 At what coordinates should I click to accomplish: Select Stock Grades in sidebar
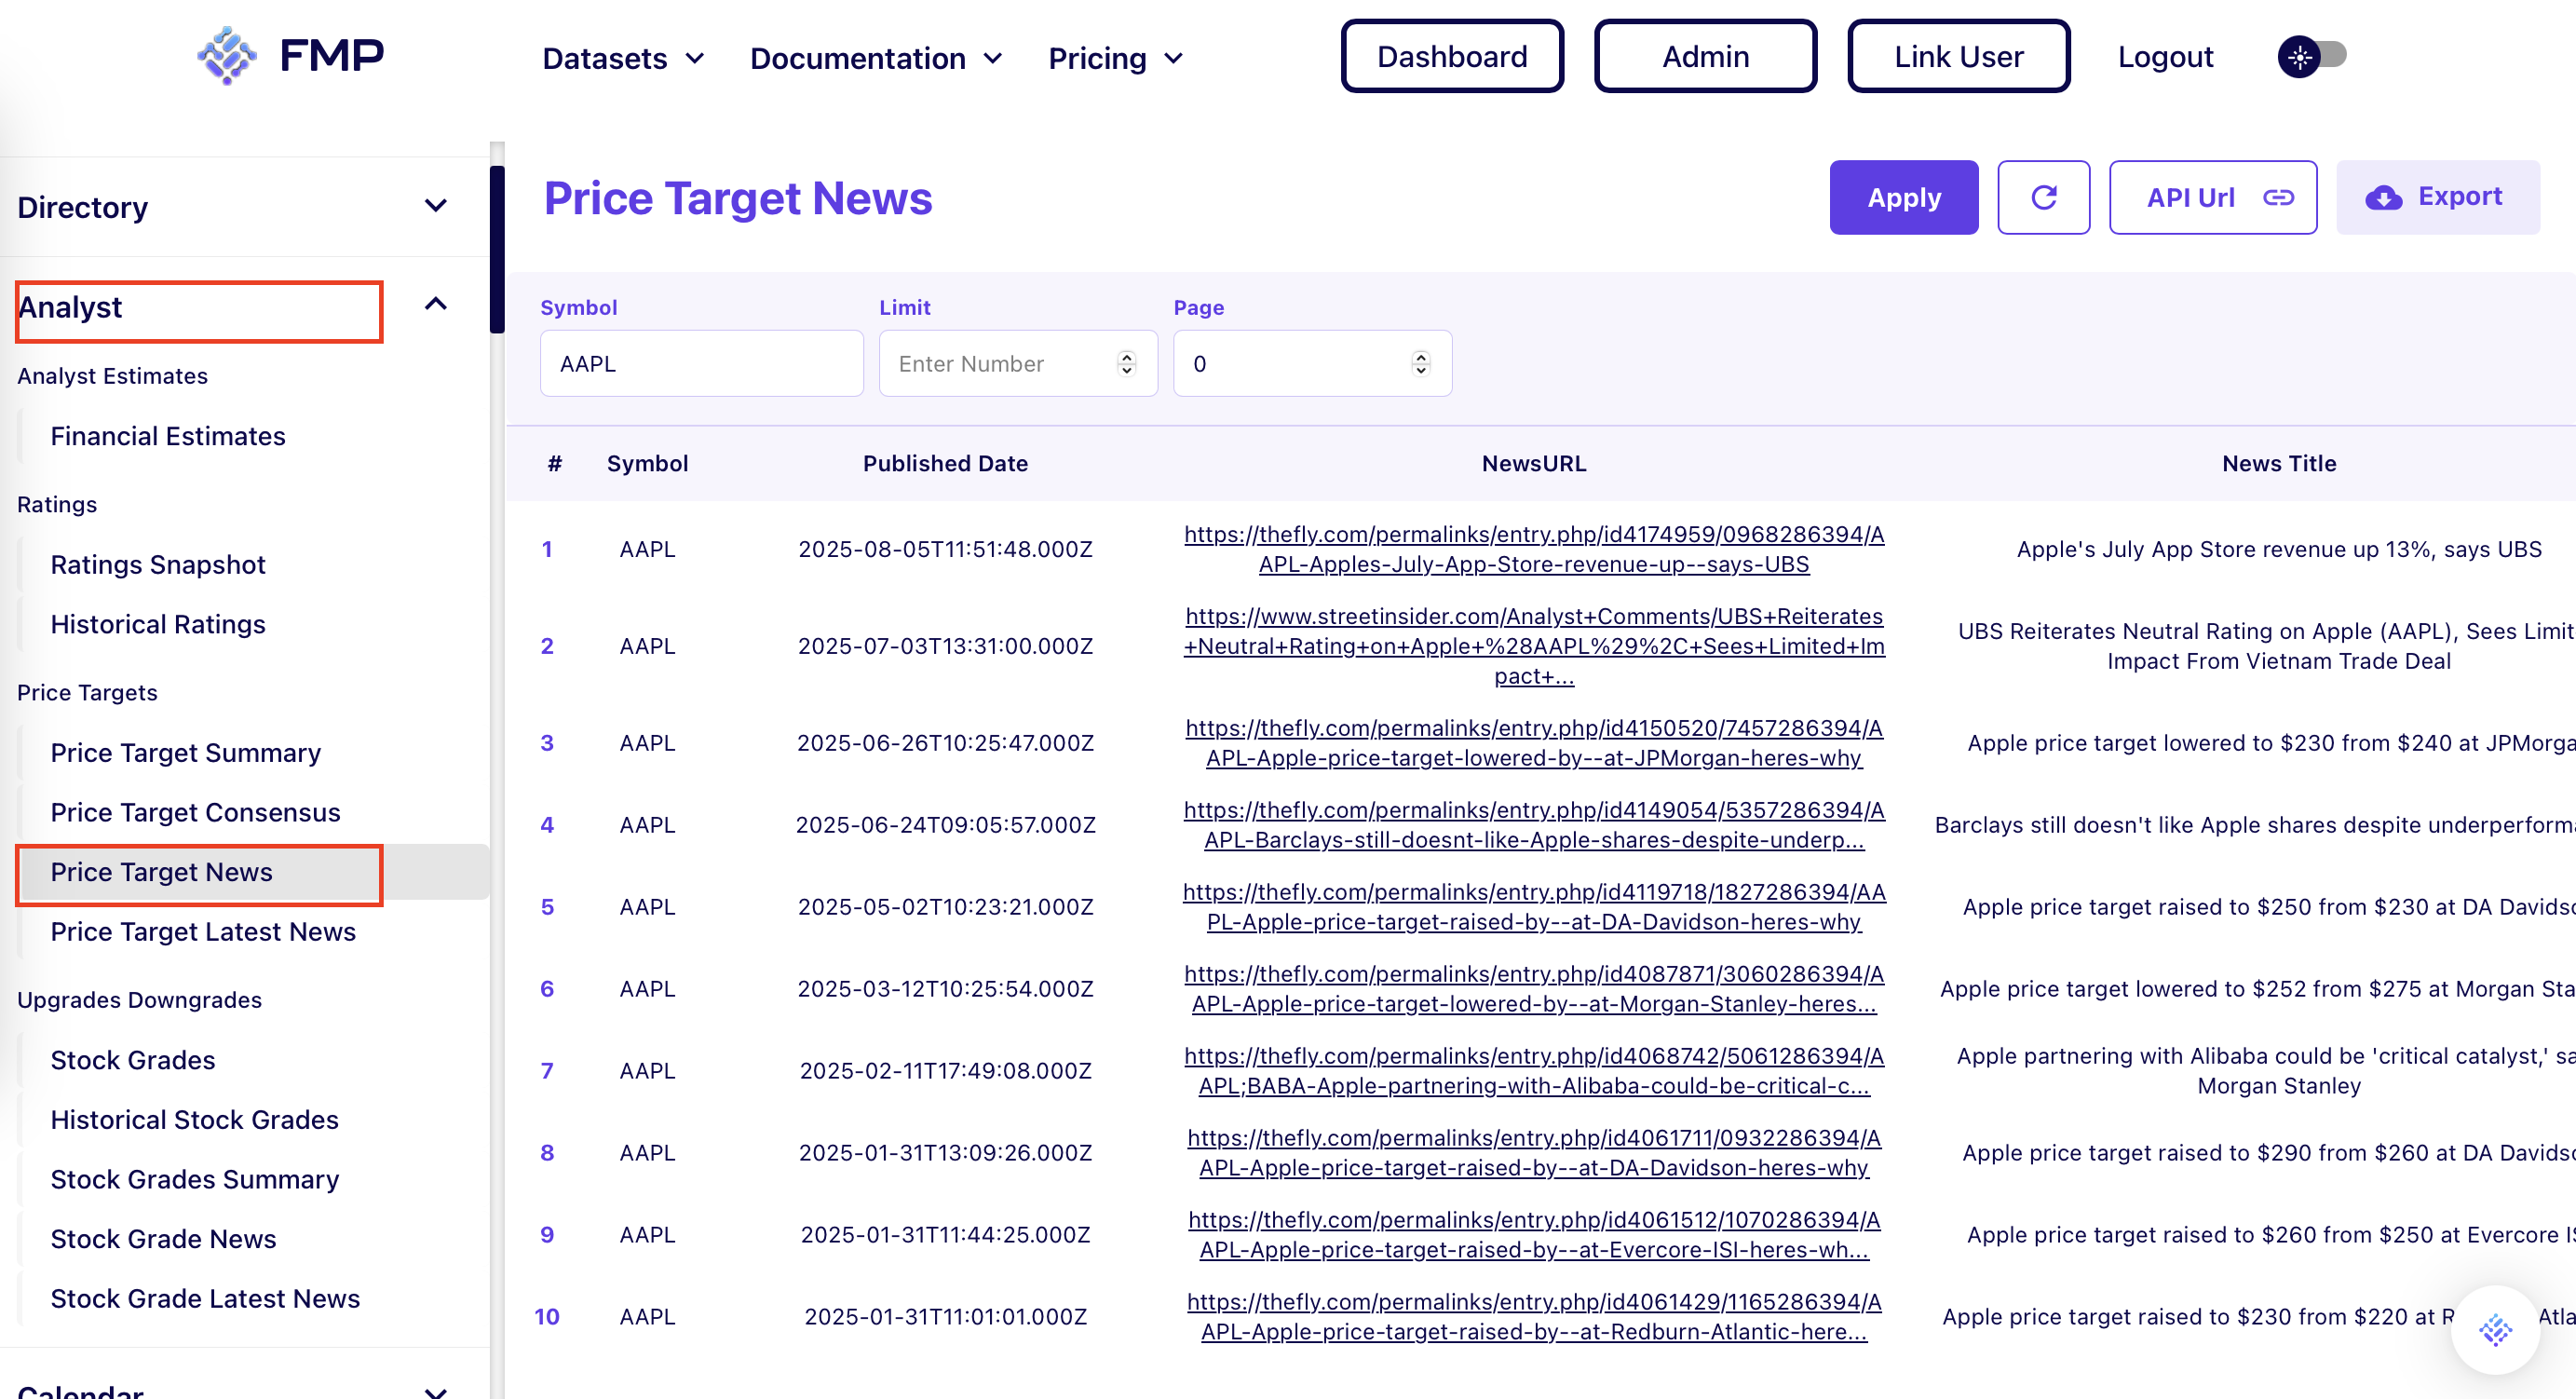[x=133, y=1060]
